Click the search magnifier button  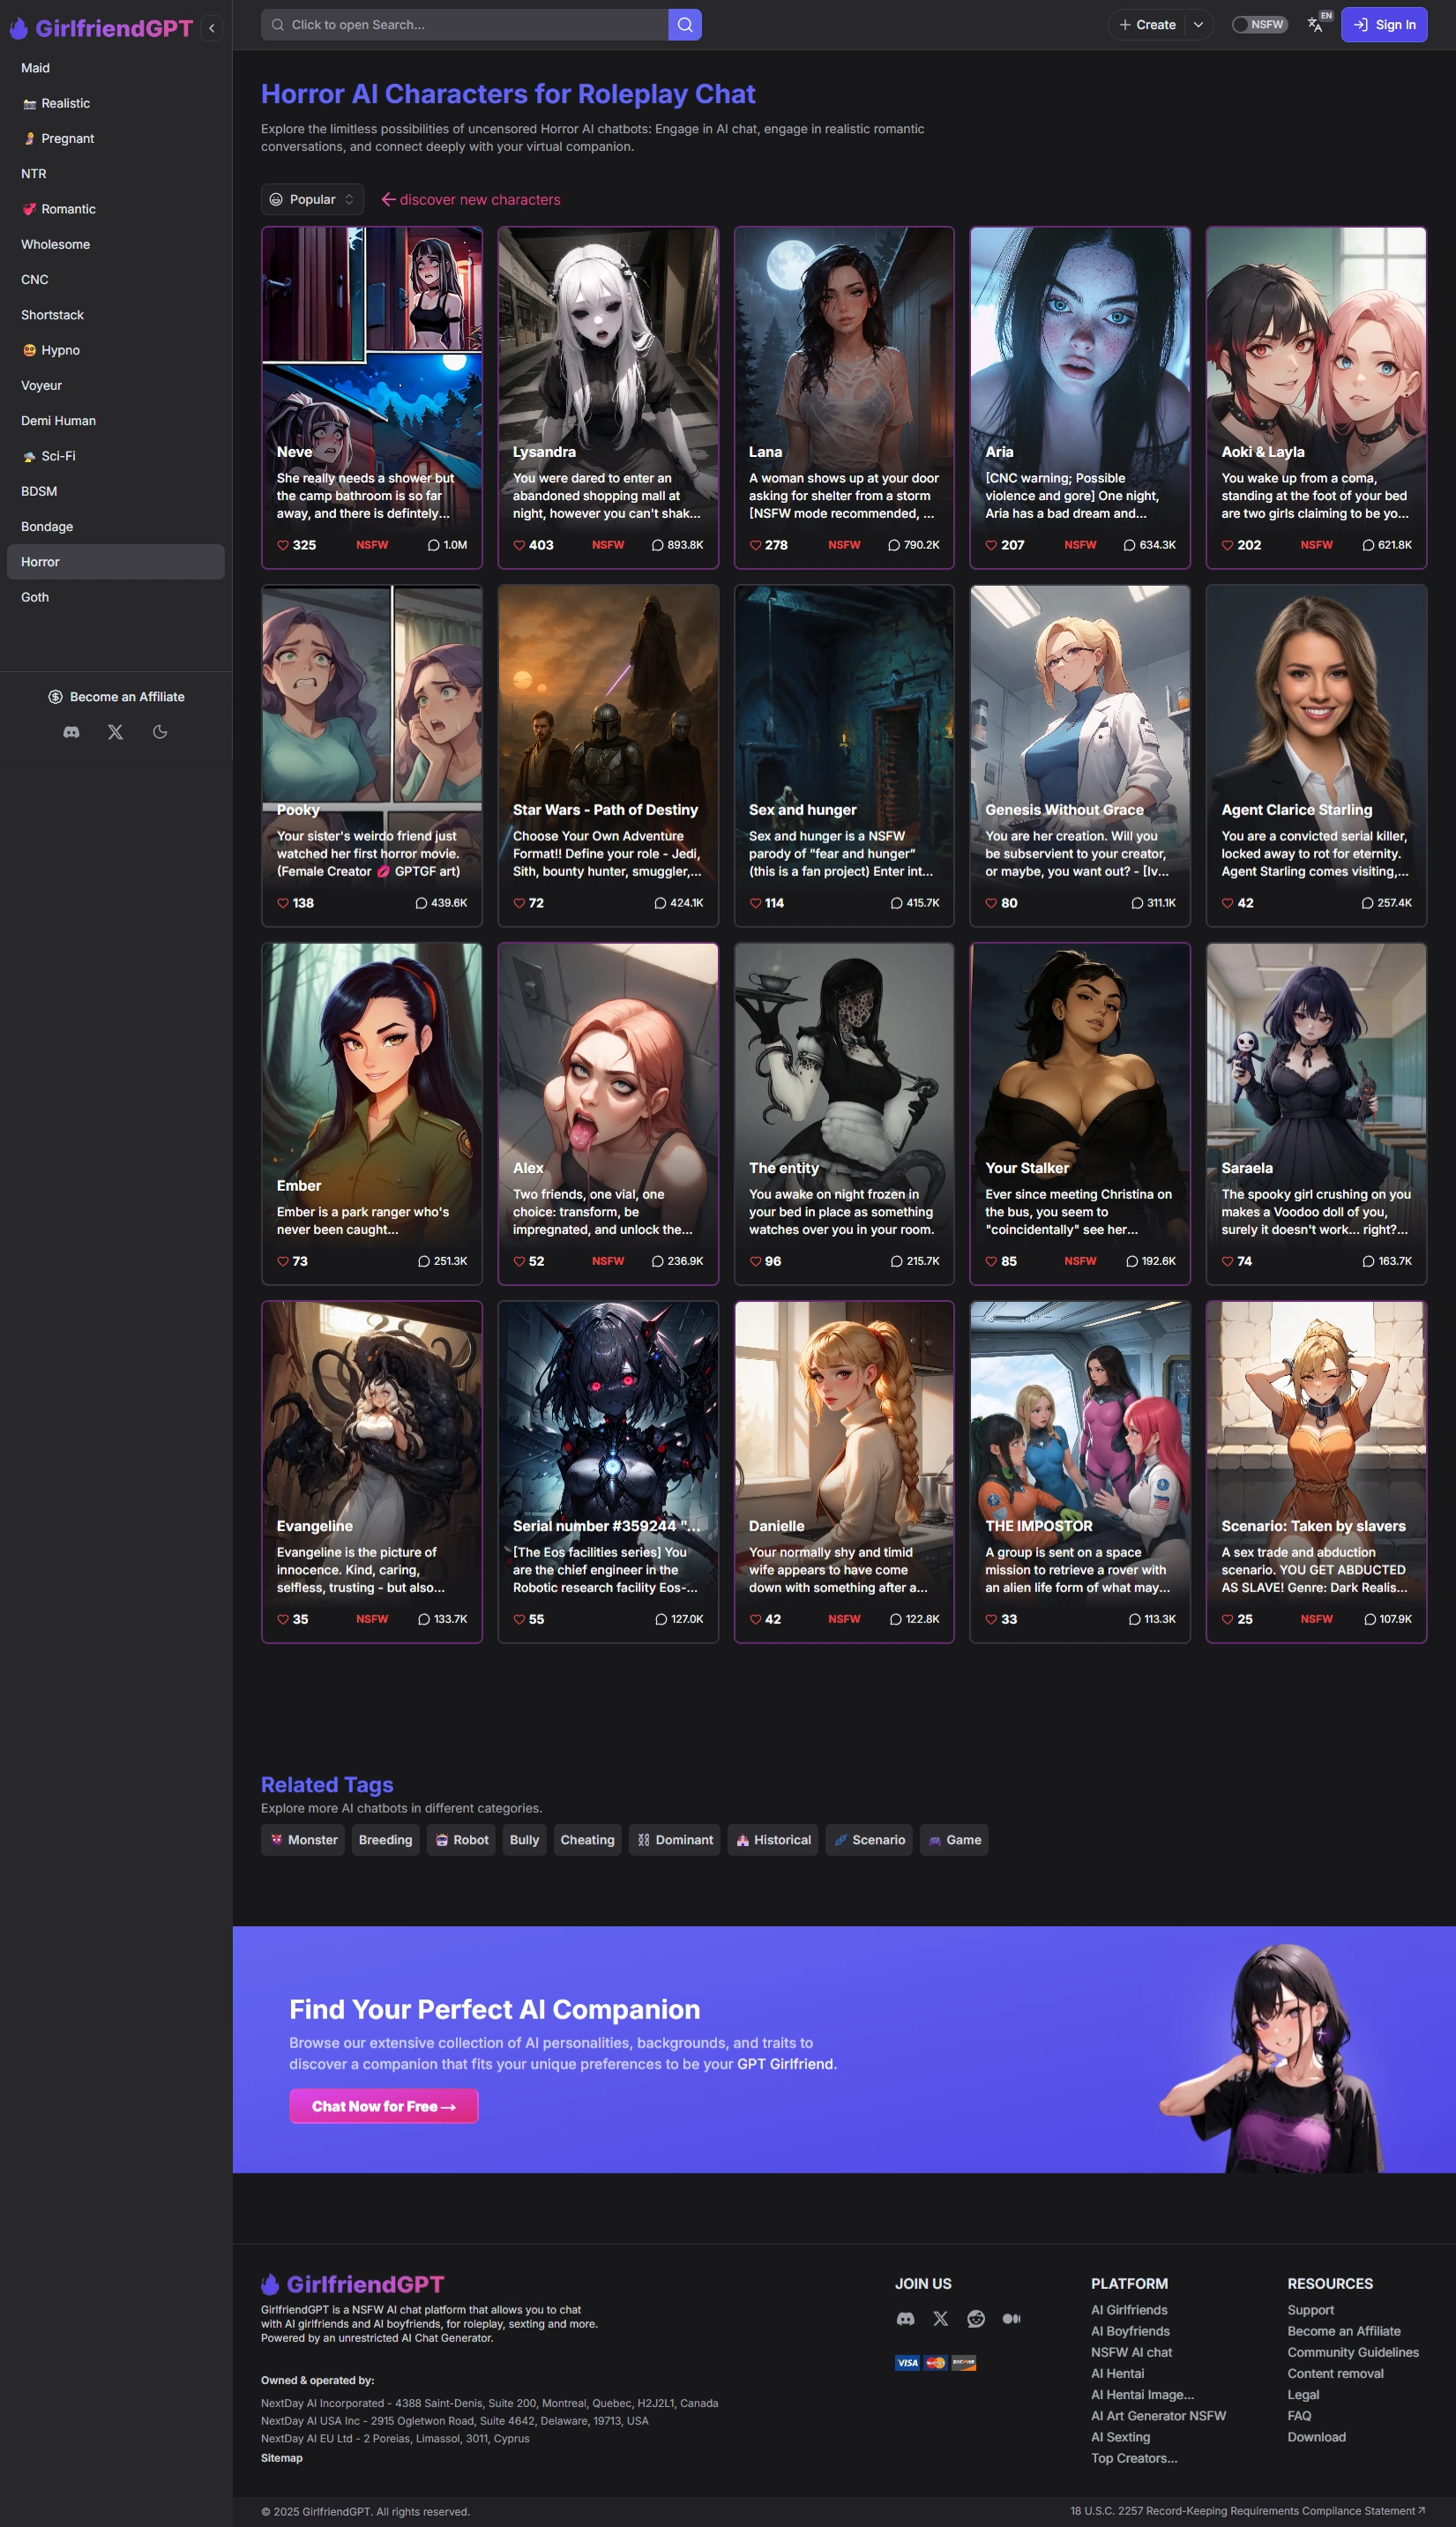[x=684, y=25]
